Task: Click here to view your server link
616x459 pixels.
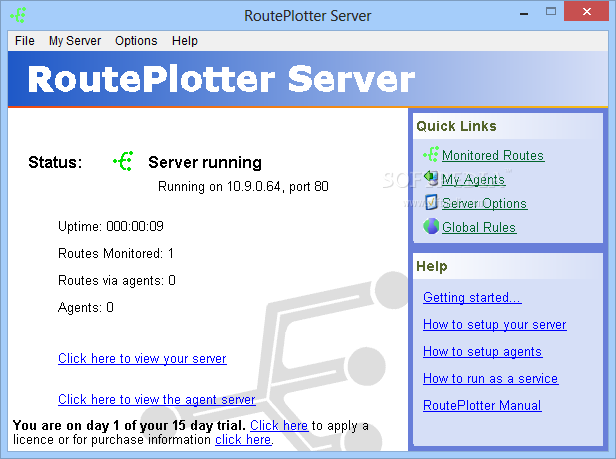Action: 142,359
